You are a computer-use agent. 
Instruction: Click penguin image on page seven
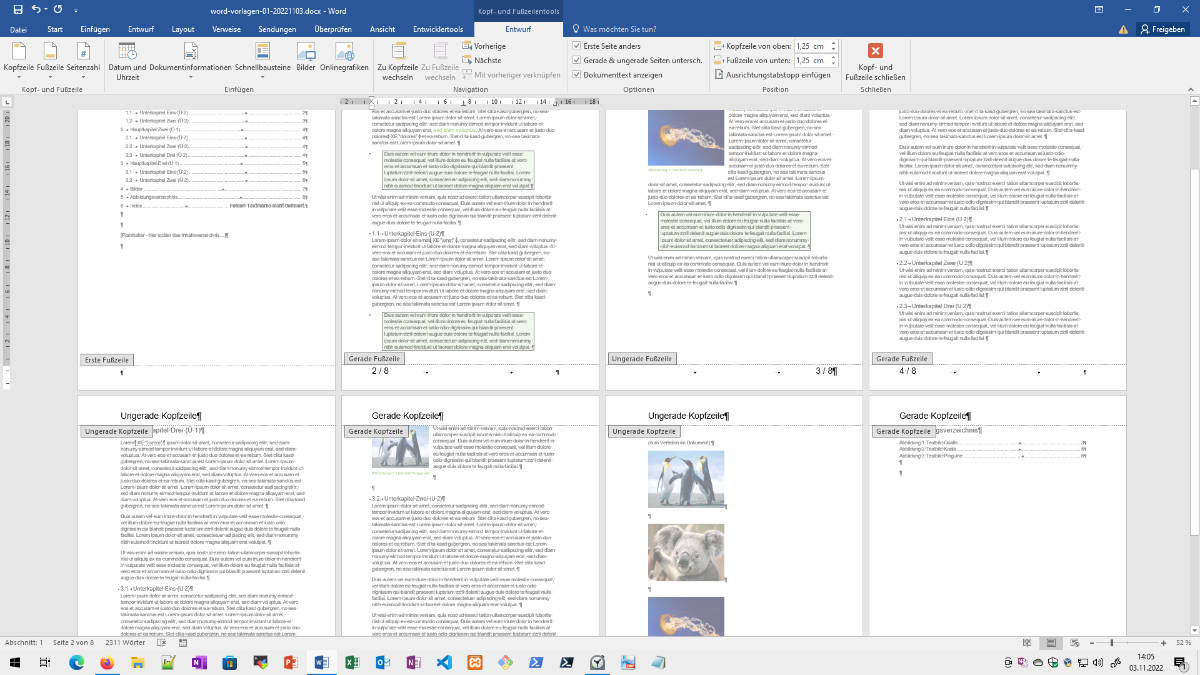686,481
